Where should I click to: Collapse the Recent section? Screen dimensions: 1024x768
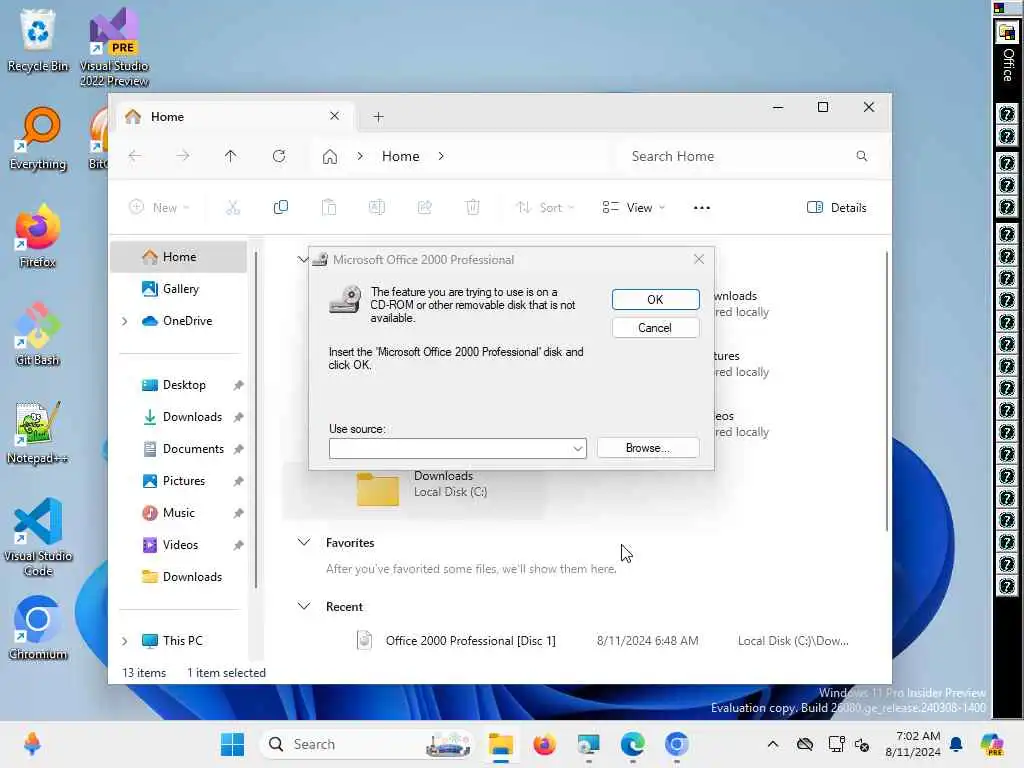coord(304,606)
